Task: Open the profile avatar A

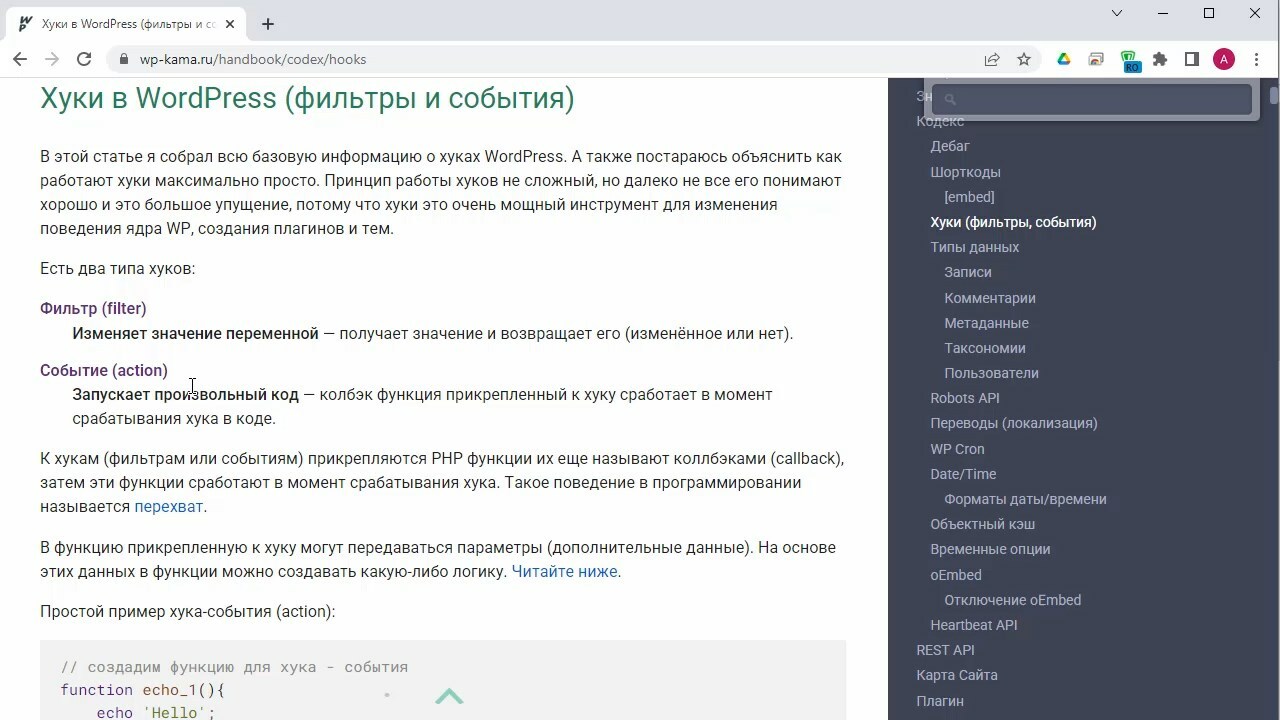Action: pyautogui.click(x=1224, y=59)
